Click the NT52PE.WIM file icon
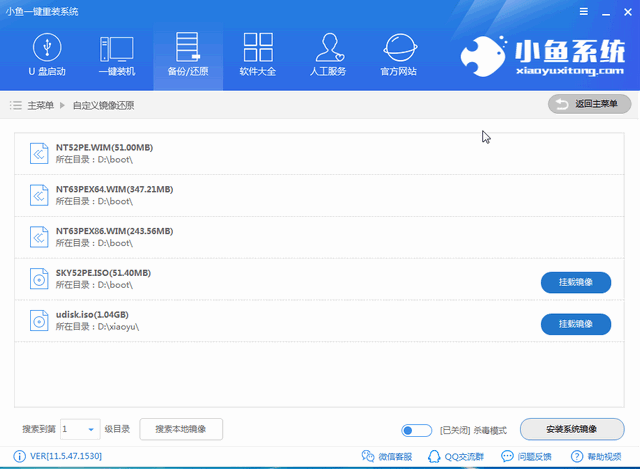The image size is (640, 469). point(38,154)
